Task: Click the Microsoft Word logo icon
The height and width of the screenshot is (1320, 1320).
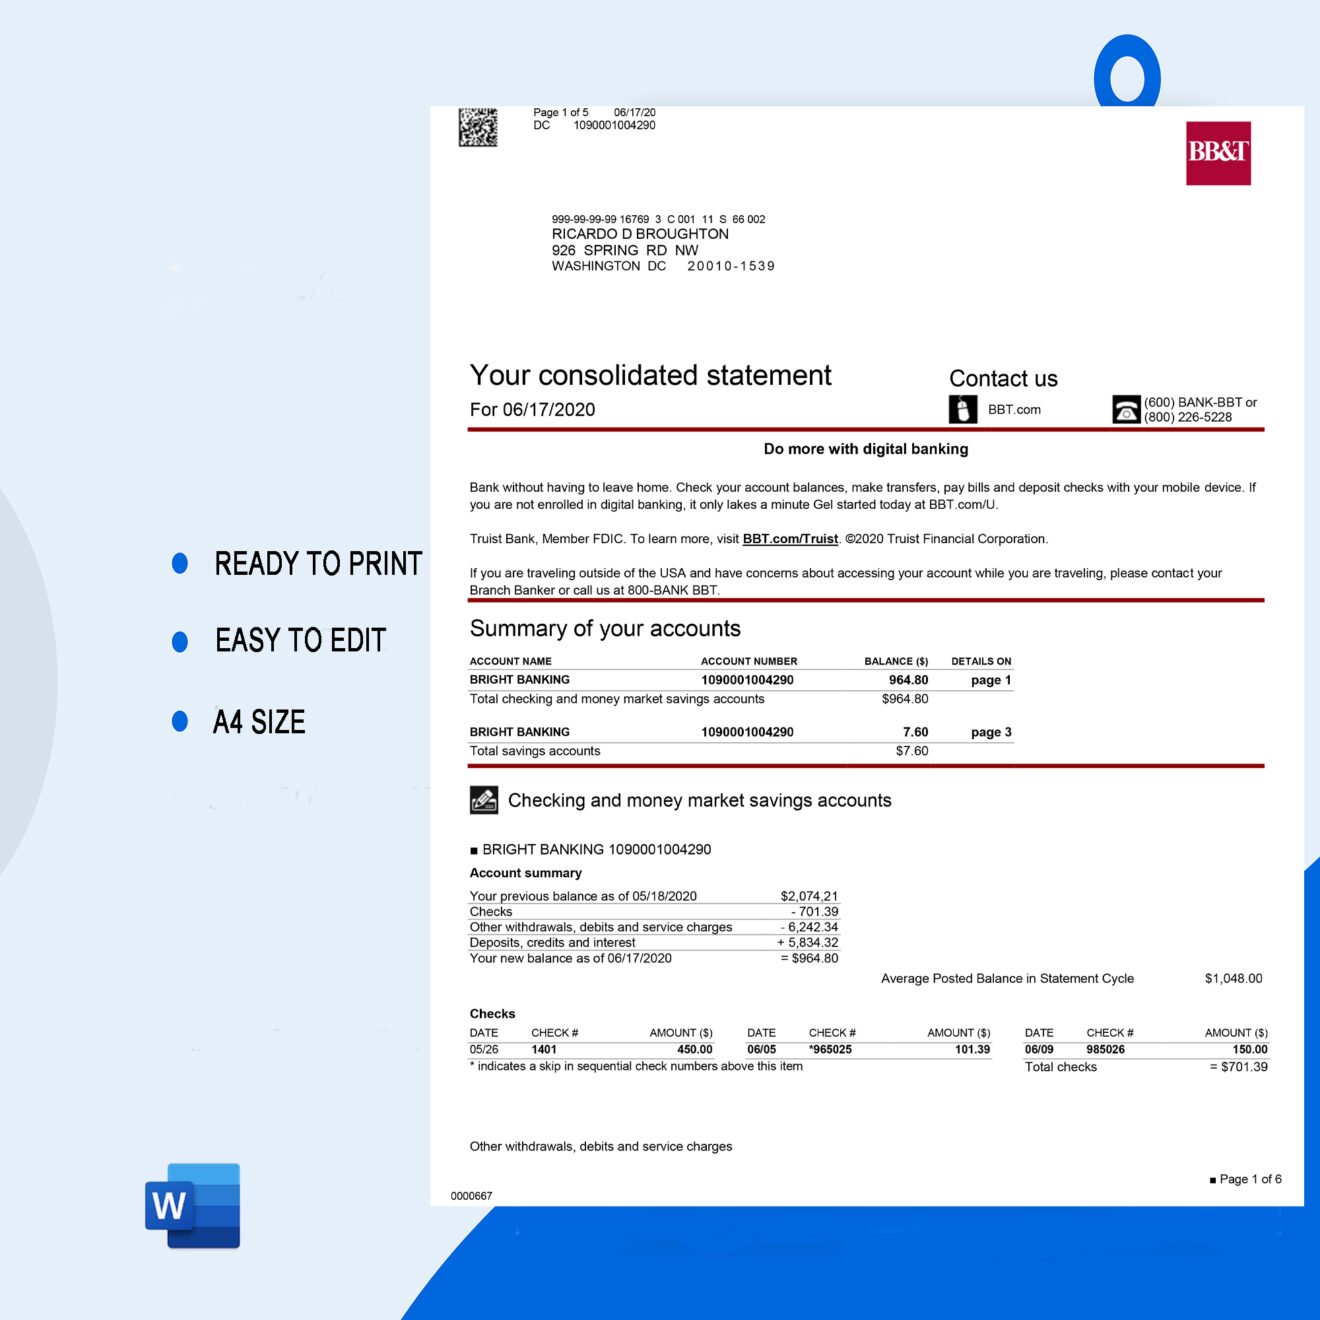Action: point(193,1205)
